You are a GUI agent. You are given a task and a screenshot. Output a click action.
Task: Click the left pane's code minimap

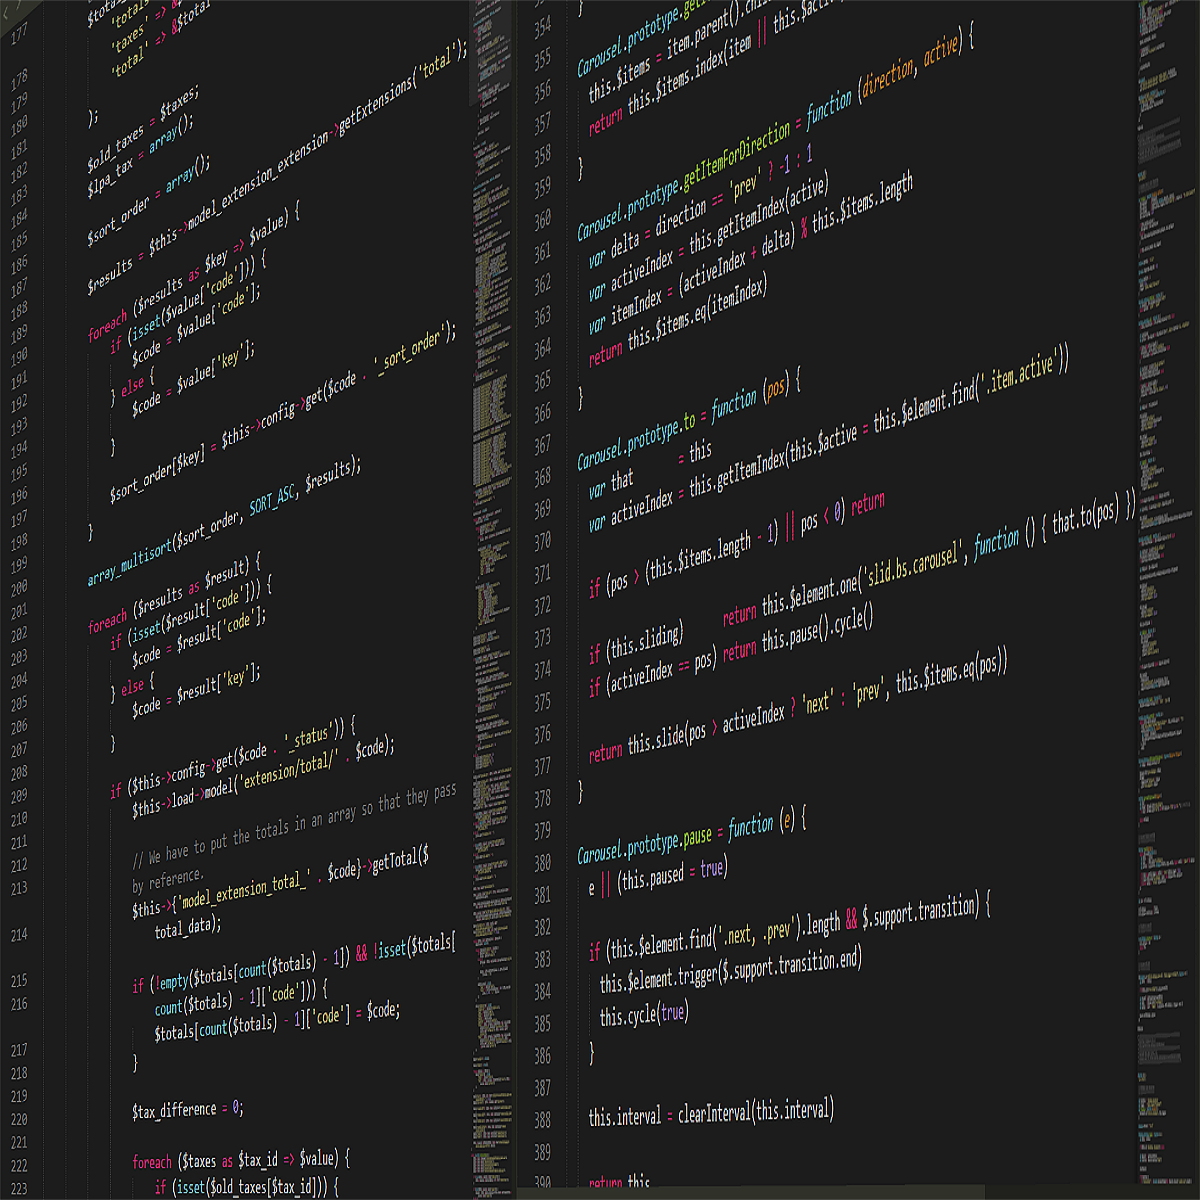coord(490,600)
